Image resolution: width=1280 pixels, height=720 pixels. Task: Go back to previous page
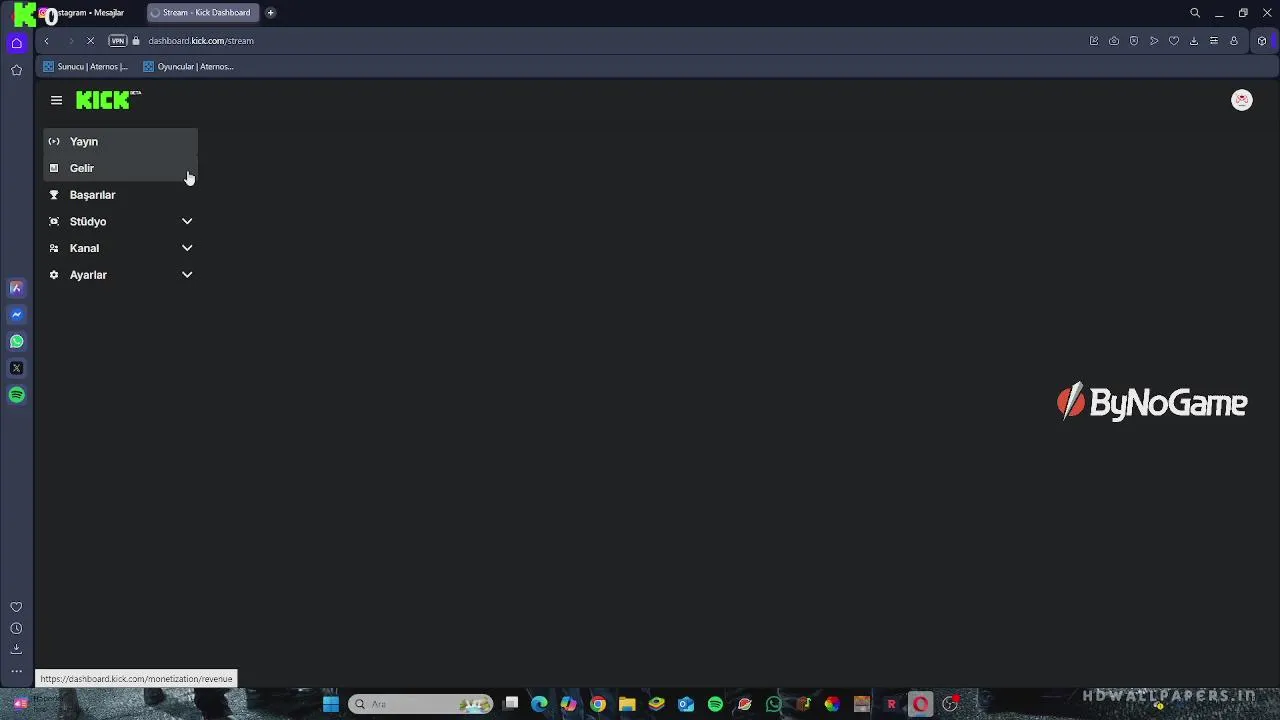coord(47,41)
